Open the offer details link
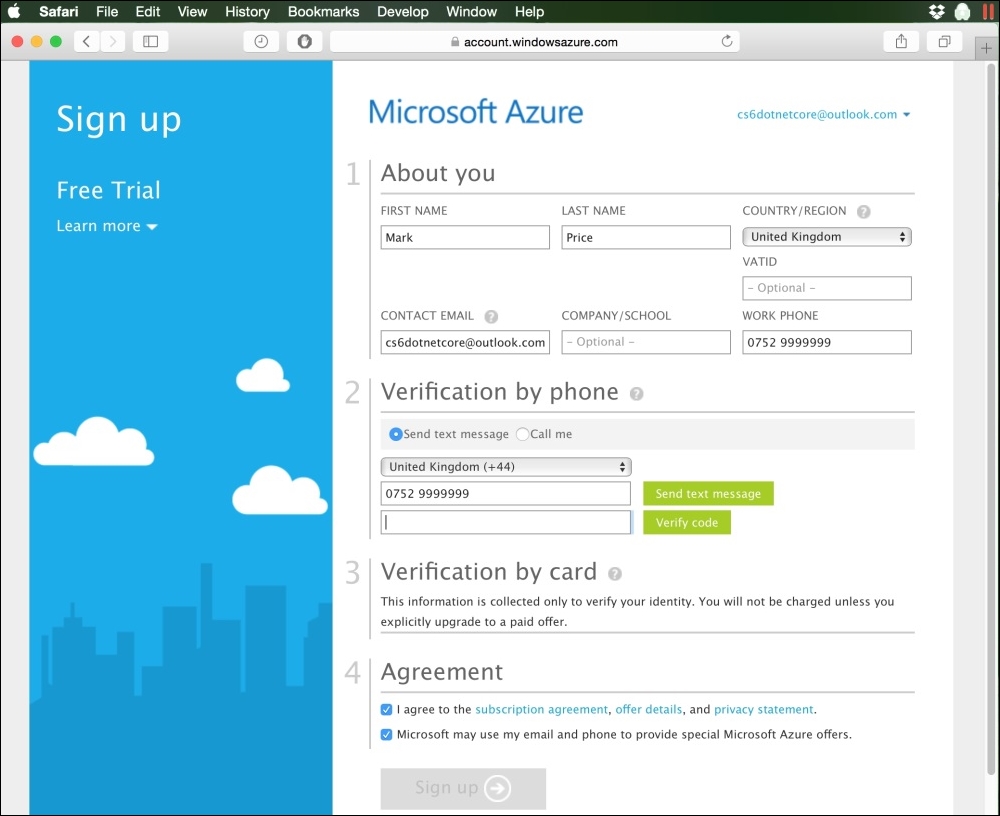 649,709
